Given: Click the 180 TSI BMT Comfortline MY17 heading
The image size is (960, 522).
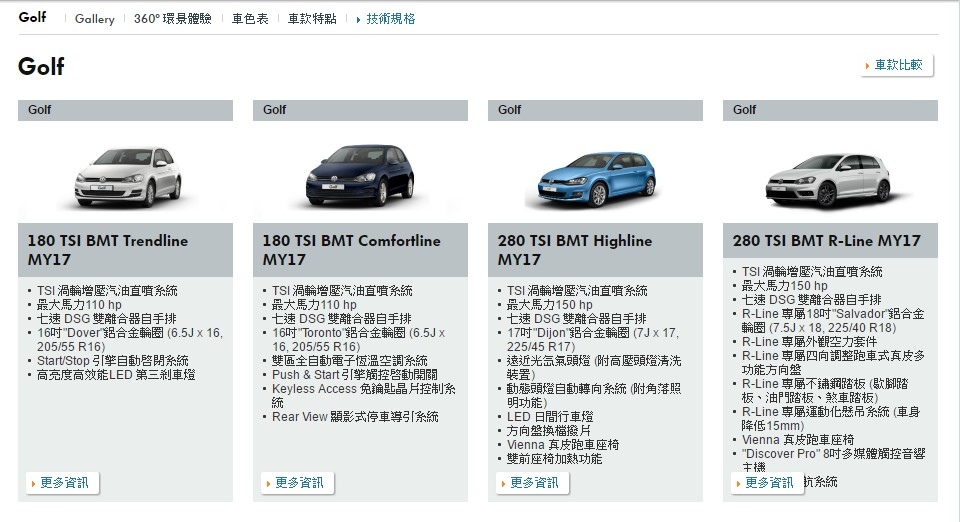Looking at the screenshot, I should (x=351, y=250).
